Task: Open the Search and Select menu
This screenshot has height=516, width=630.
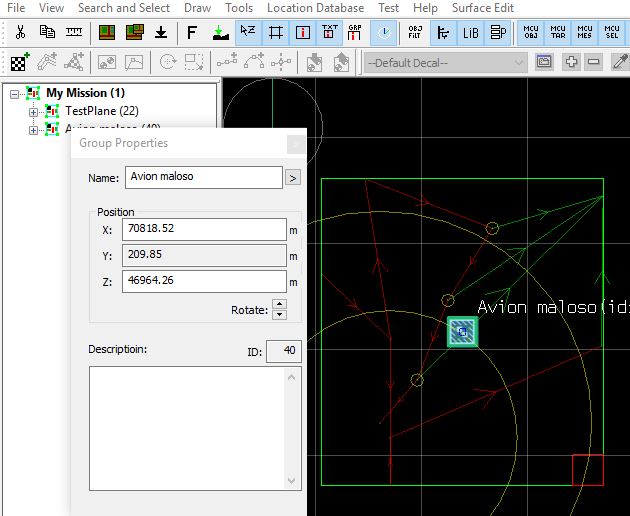Action: pyautogui.click(x=124, y=8)
